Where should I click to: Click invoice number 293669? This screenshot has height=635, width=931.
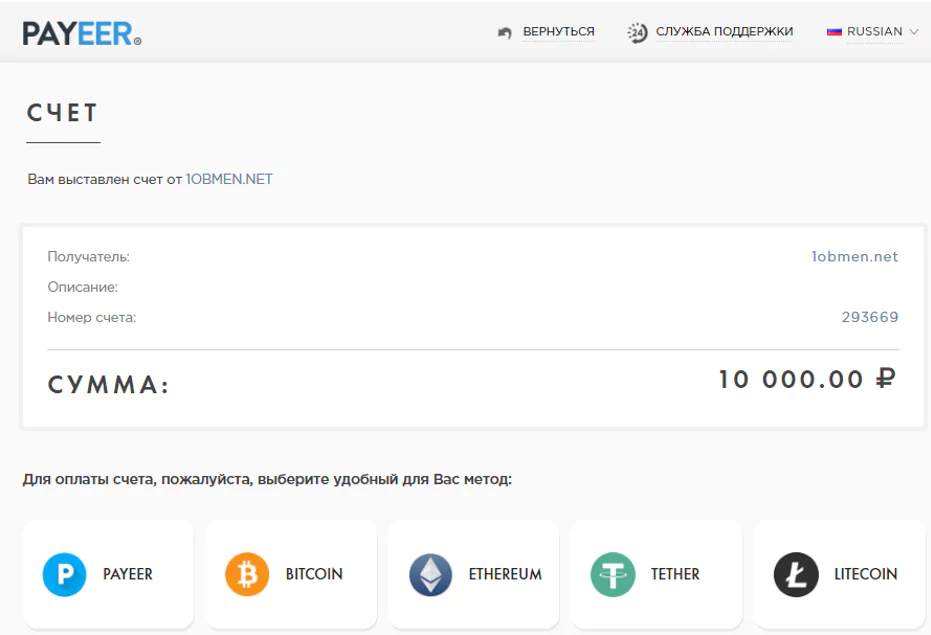(870, 317)
